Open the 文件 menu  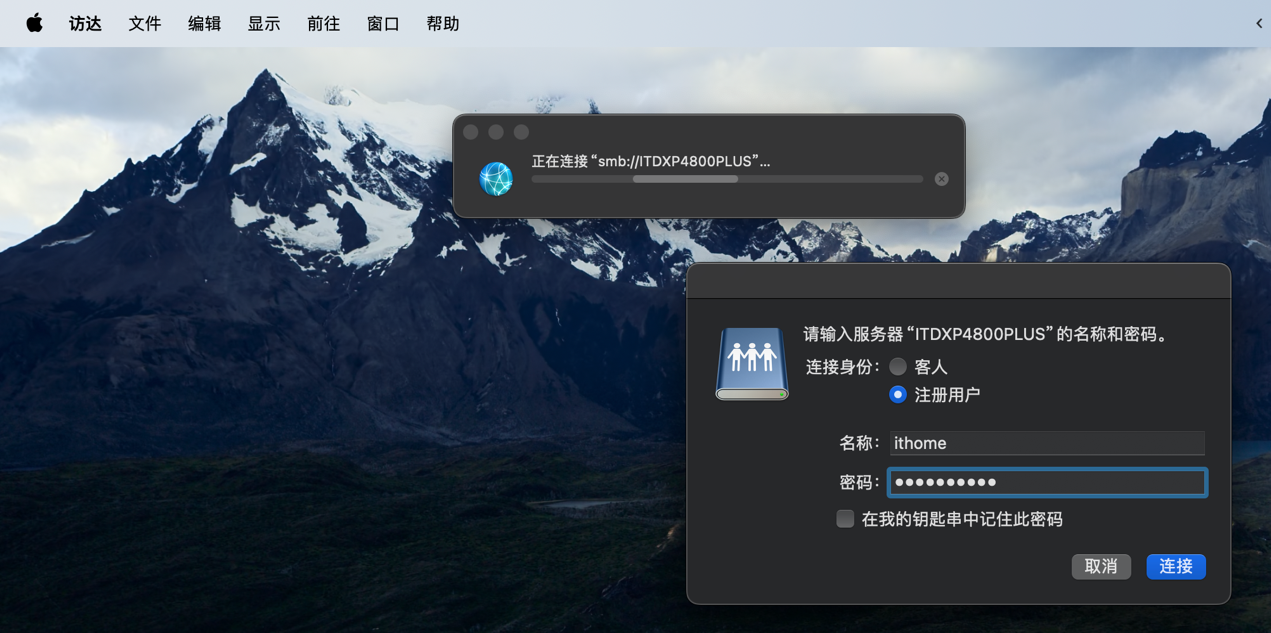pos(144,23)
